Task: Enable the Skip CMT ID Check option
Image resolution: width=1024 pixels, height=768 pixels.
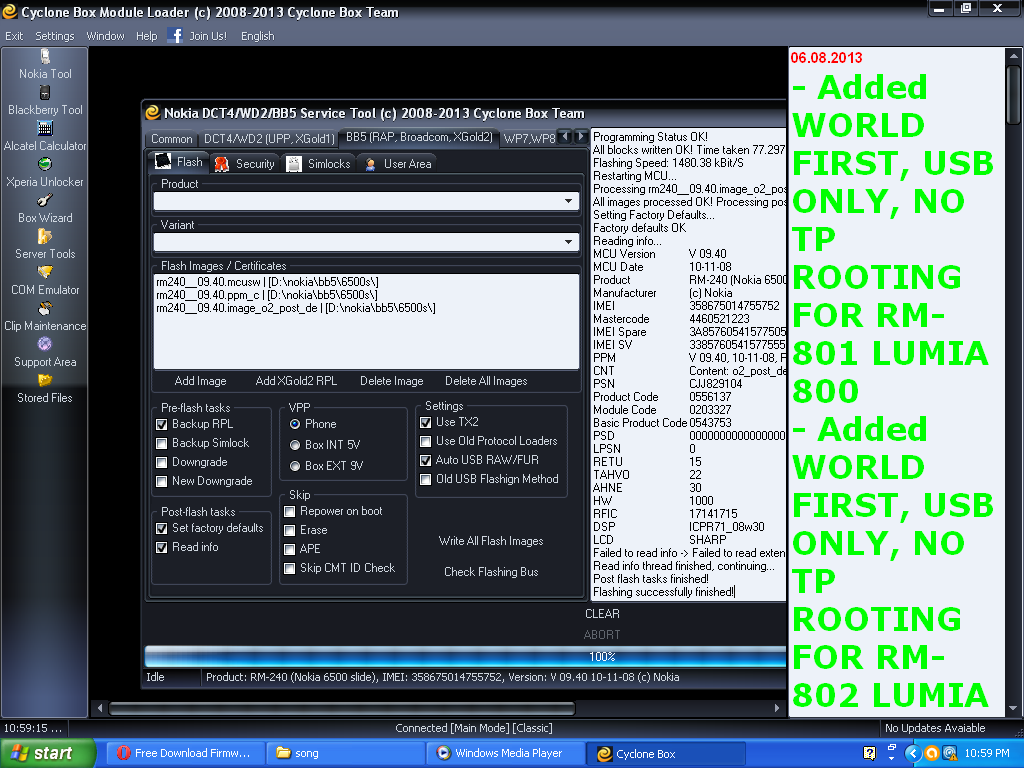Action: pyautogui.click(x=290, y=568)
